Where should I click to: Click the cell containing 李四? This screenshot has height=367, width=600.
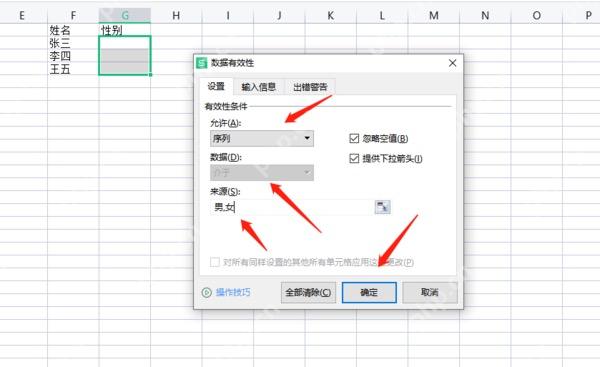(73, 55)
